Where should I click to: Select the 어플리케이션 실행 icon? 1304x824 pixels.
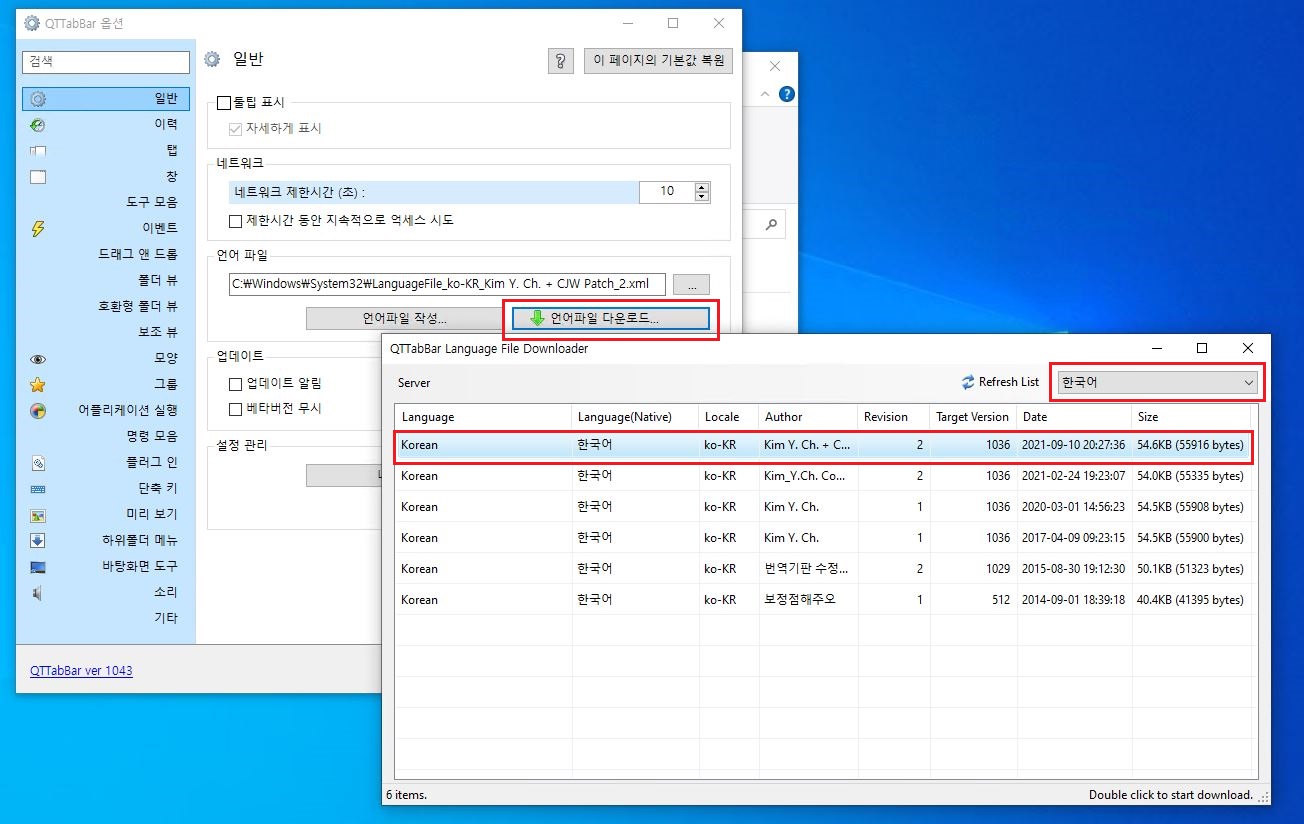click(38, 410)
